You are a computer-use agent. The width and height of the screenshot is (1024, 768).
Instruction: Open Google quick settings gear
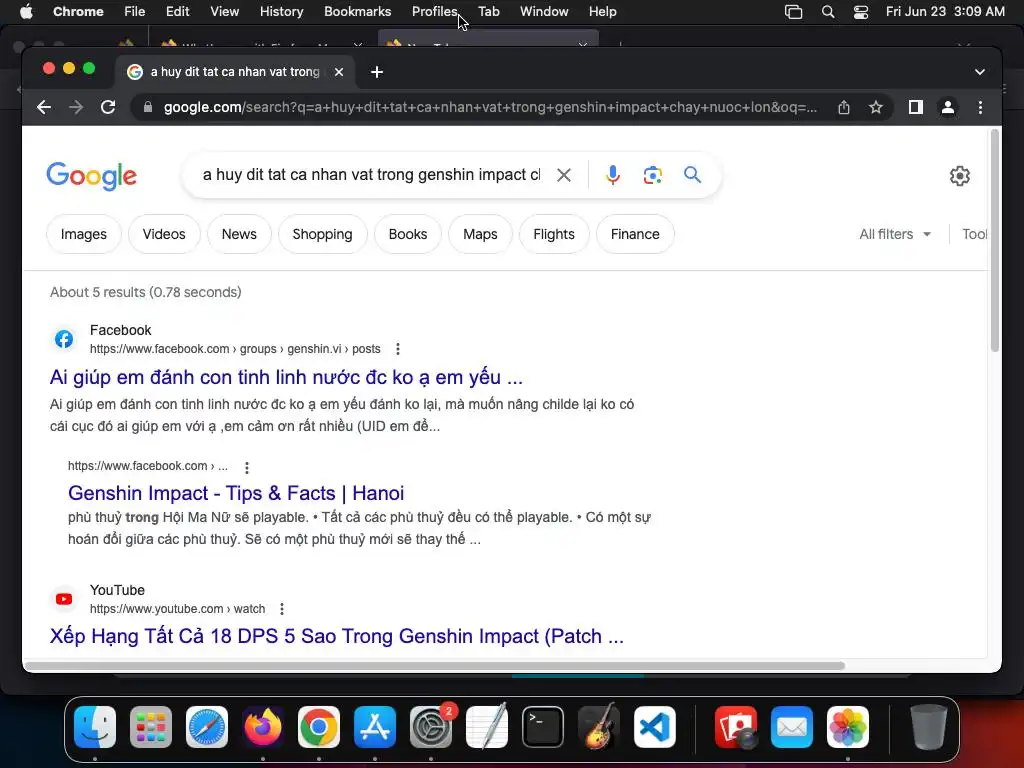click(959, 176)
